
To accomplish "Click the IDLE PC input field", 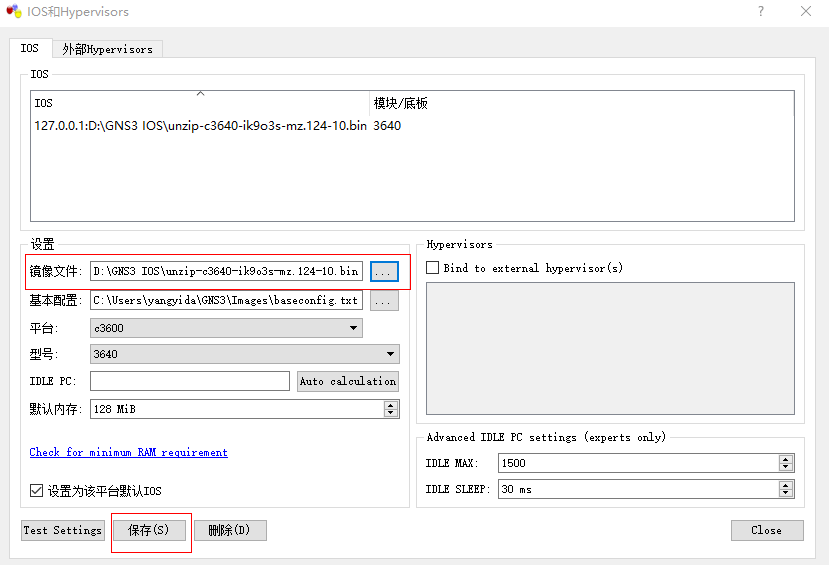I will click(x=190, y=381).
